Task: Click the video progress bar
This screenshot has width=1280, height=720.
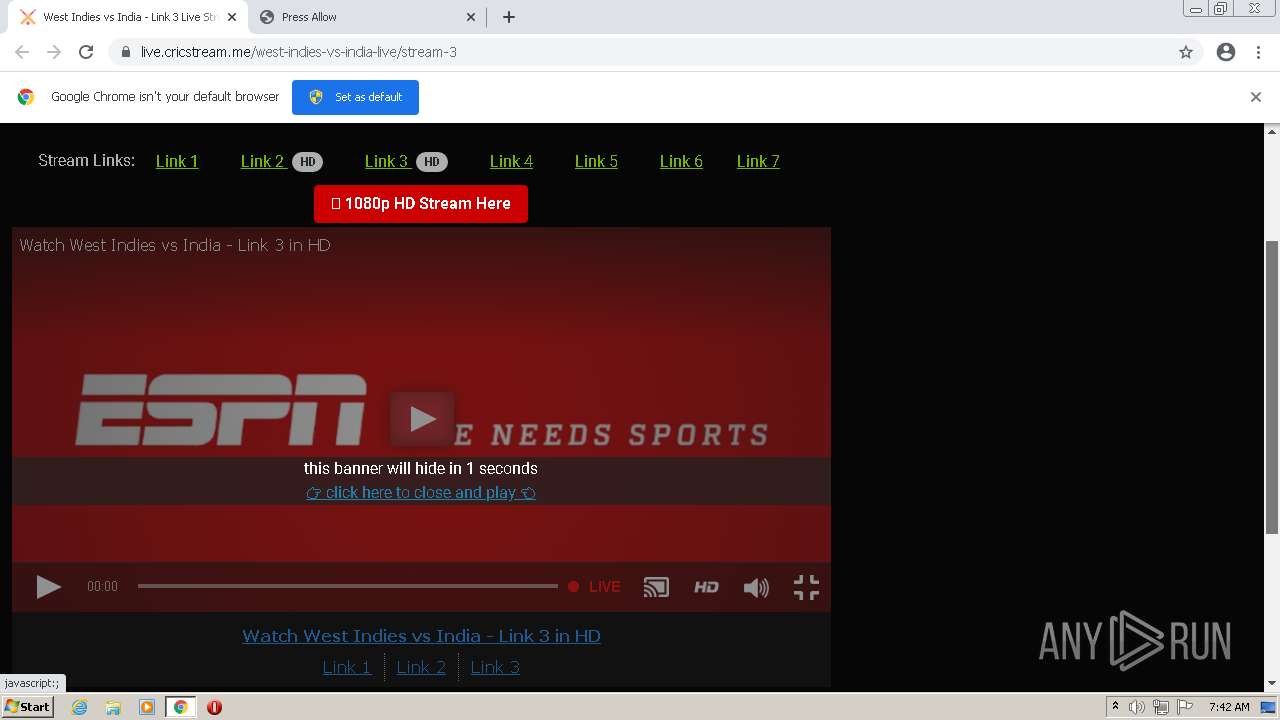Action: click(x=347, y=586)
